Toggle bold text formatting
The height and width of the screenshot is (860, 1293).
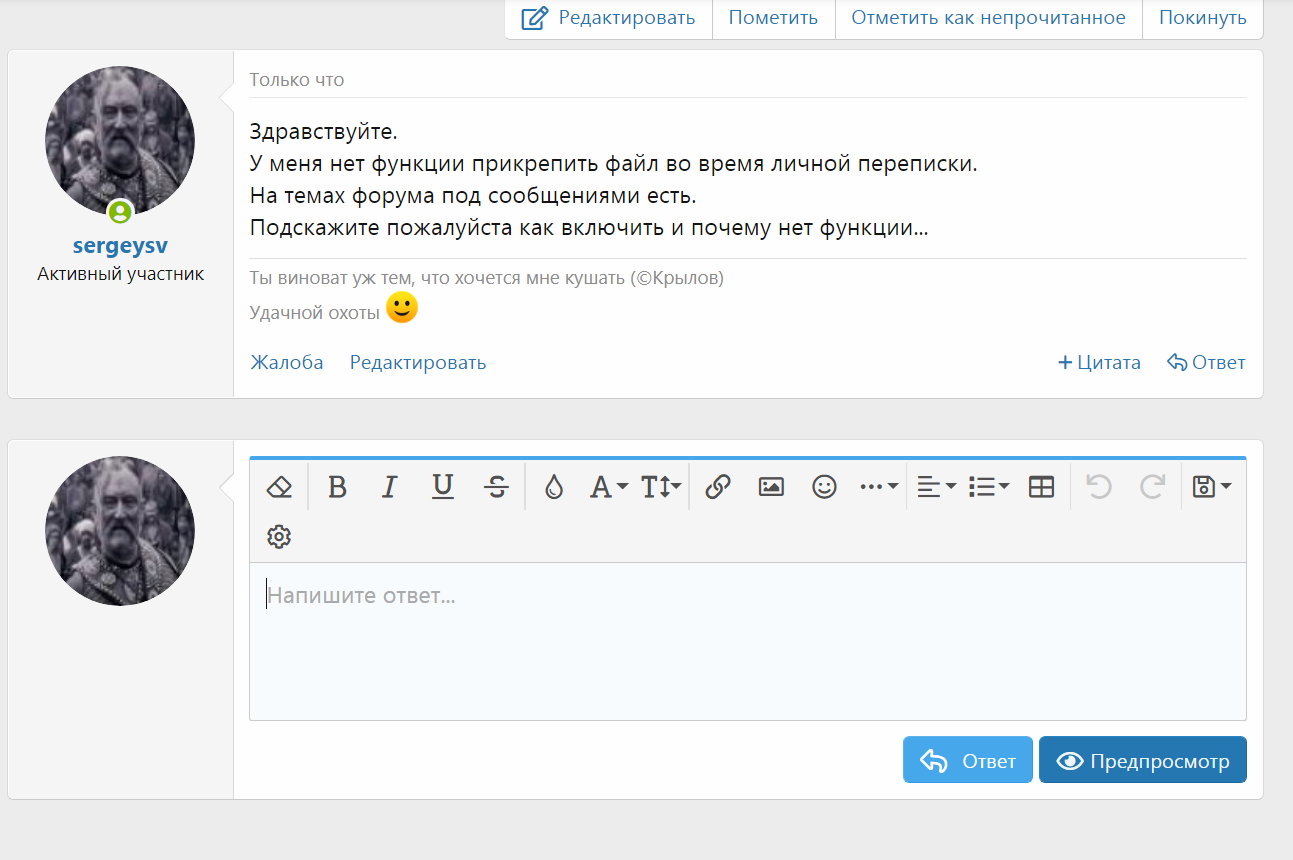click(x=337, y=487)
